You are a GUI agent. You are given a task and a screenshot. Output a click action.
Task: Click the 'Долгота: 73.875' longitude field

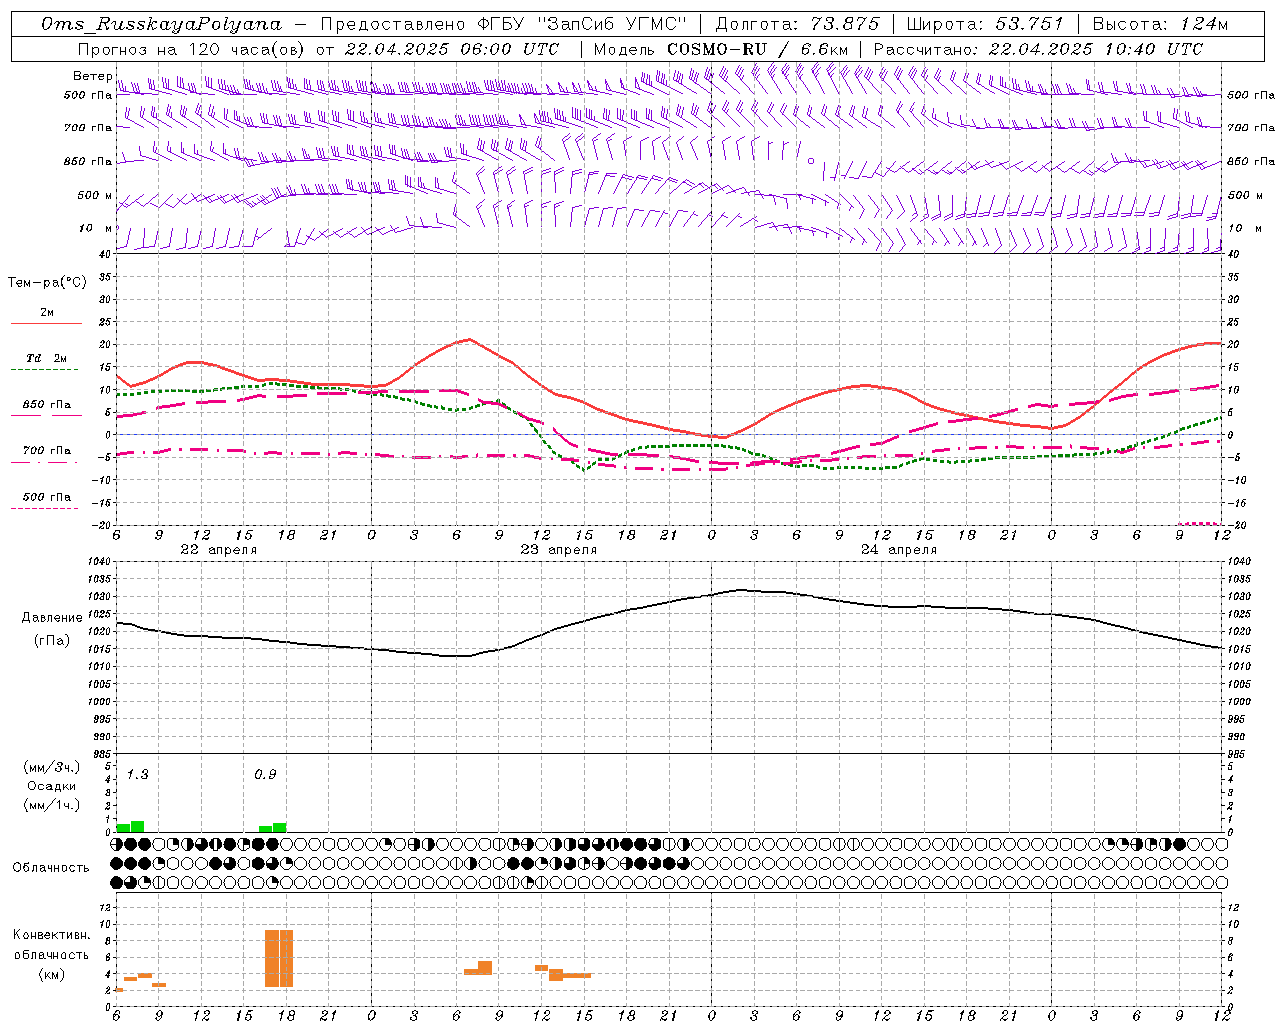pos(797,24)
